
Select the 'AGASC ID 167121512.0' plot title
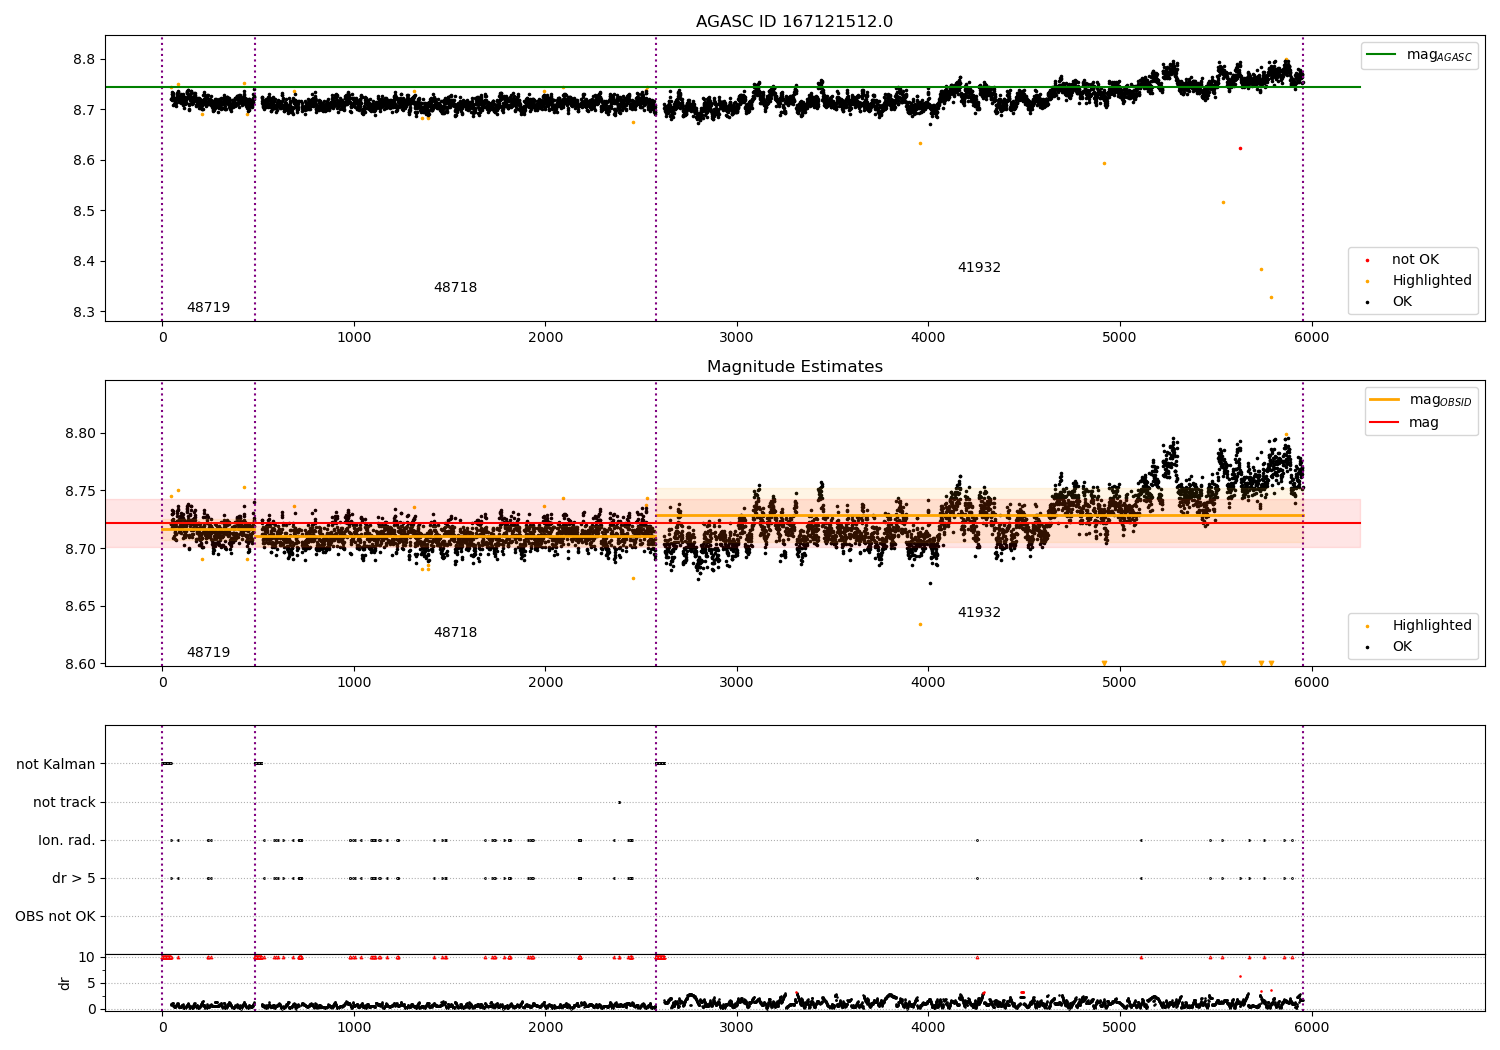pyautogui.click(x=794, y=22)
